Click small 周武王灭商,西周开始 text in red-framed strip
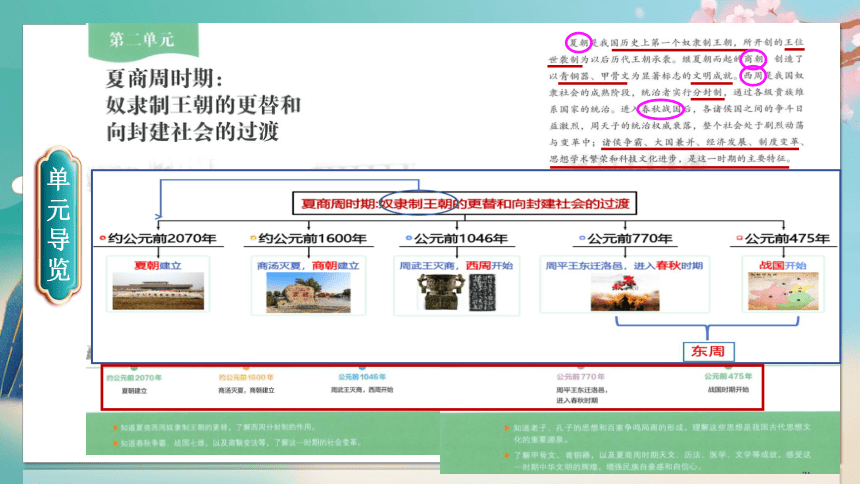This screenshot has width=860, height=484. pos(362,390)
